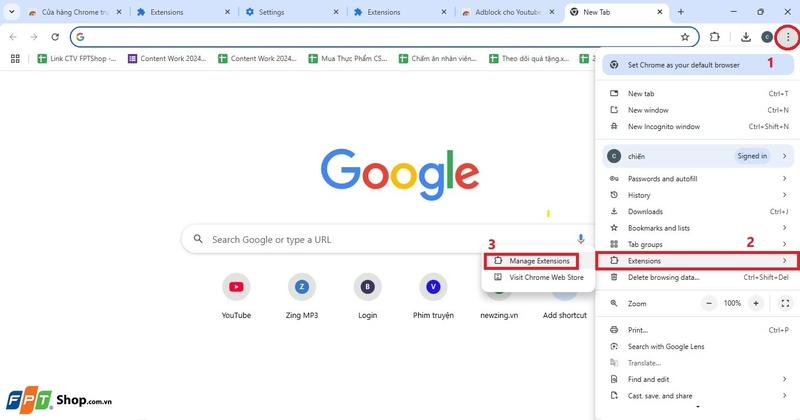The height and width of the screenshot is (420, 800).
Task: Select New tab in Chrome menu
Action: pyautogui.click(x=698, y=93)
